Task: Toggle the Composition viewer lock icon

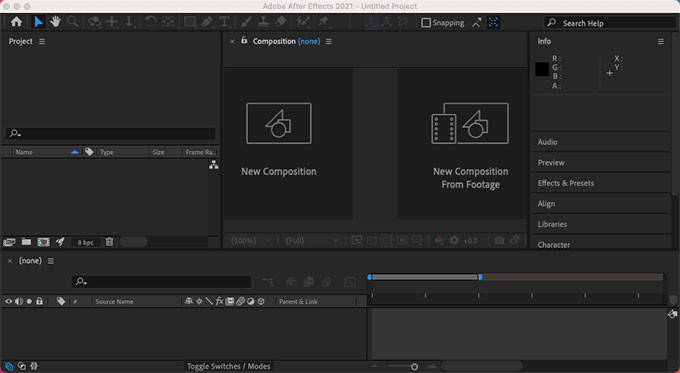Action: pos(244,40)
